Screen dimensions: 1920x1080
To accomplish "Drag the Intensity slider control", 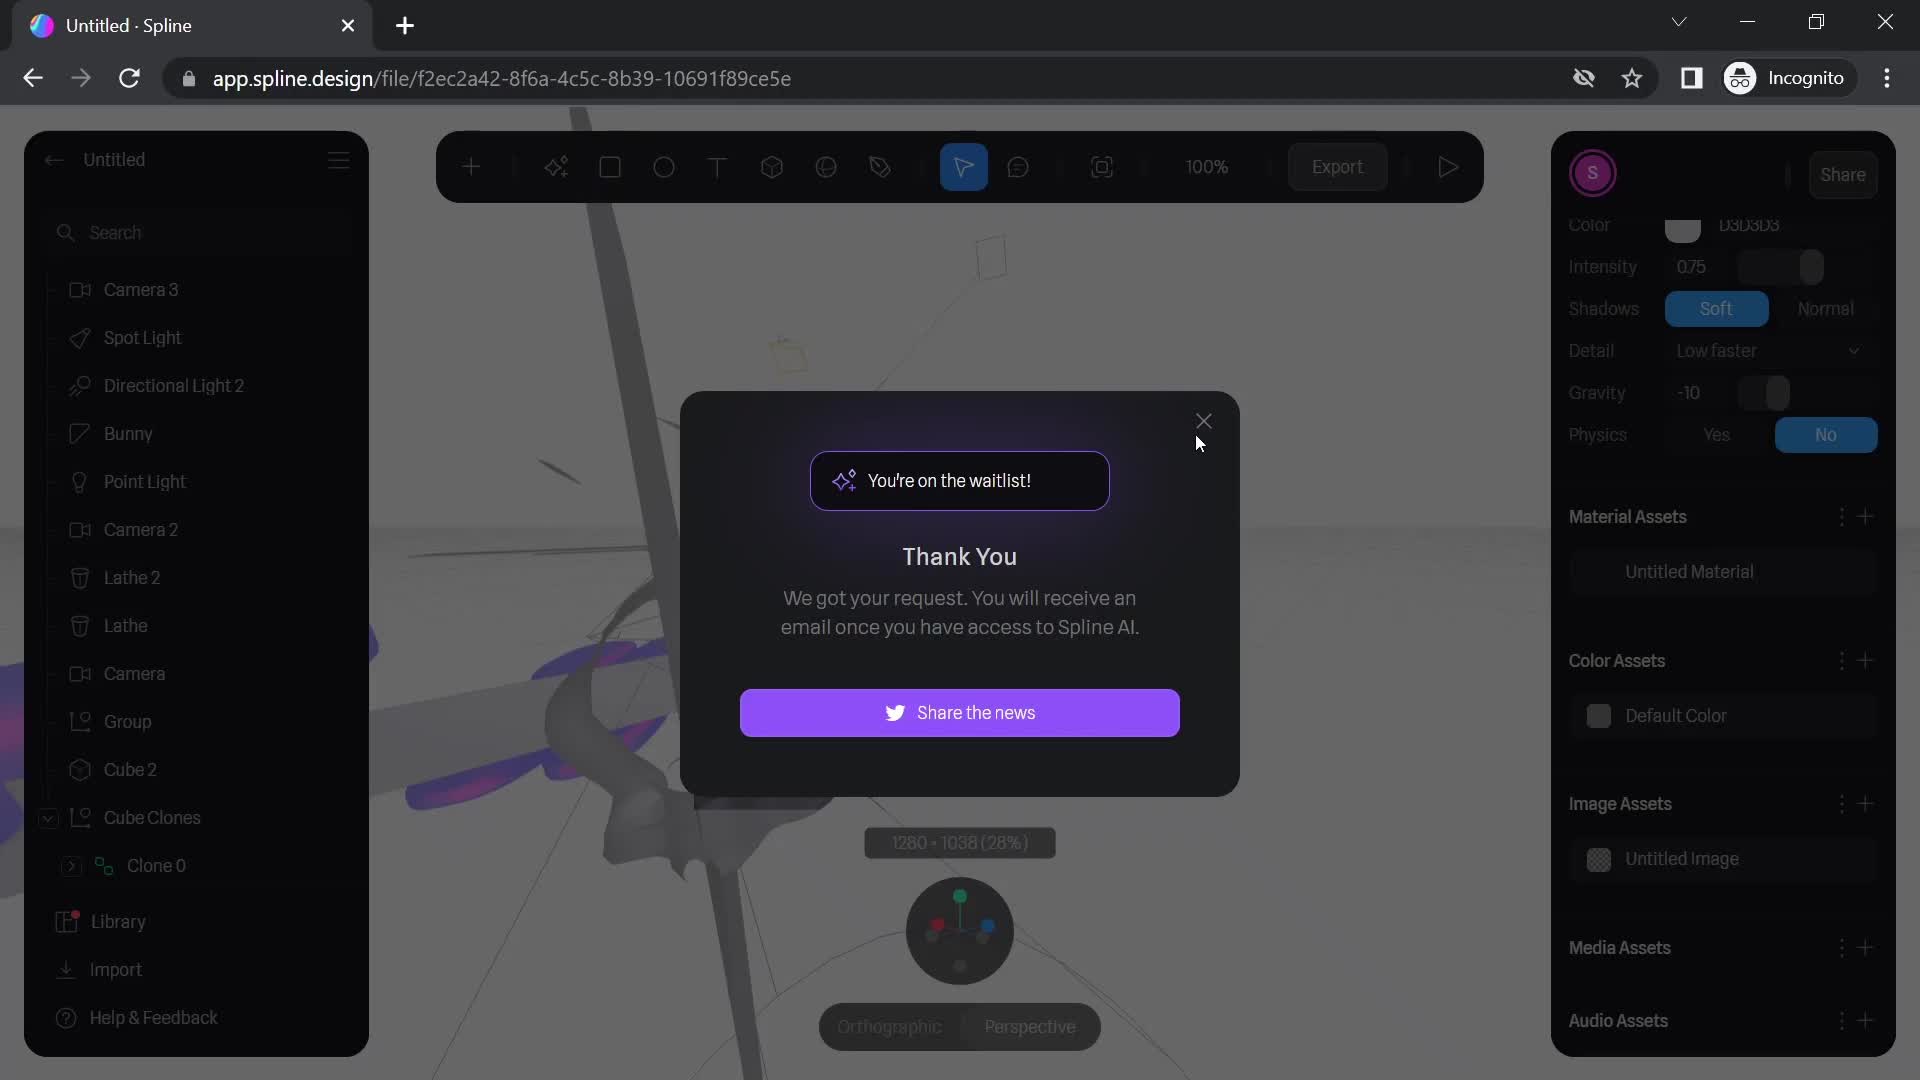I will pyautogui.click(x=1813, y=266).
